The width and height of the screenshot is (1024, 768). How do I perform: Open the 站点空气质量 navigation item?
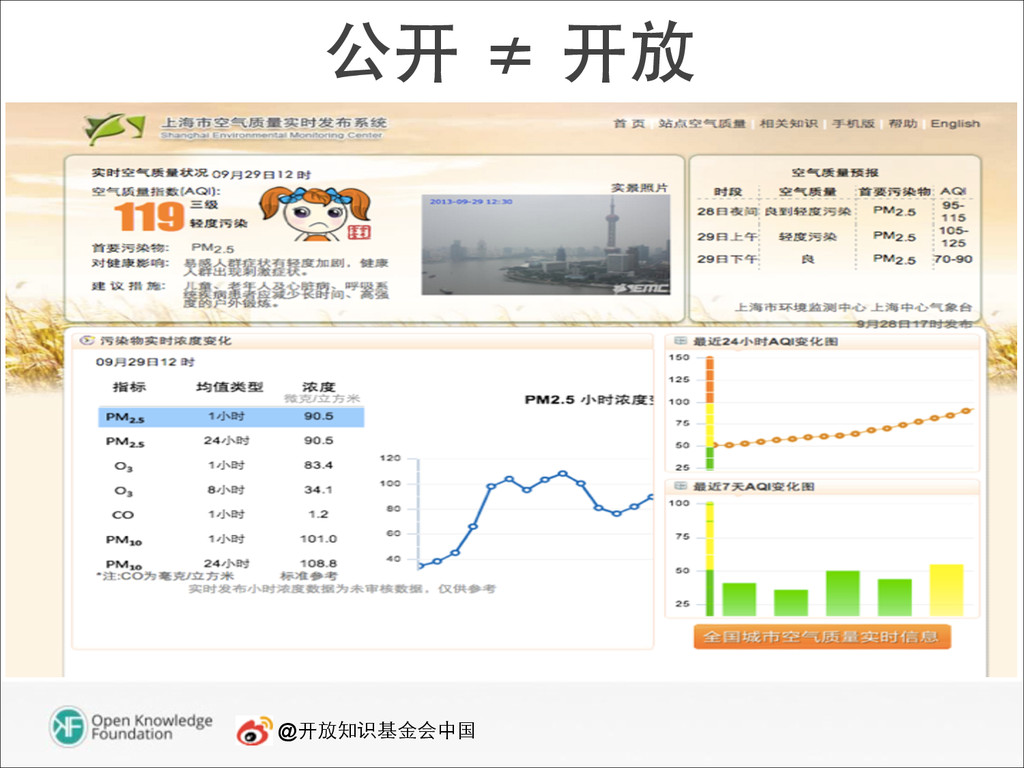point(702,123)
